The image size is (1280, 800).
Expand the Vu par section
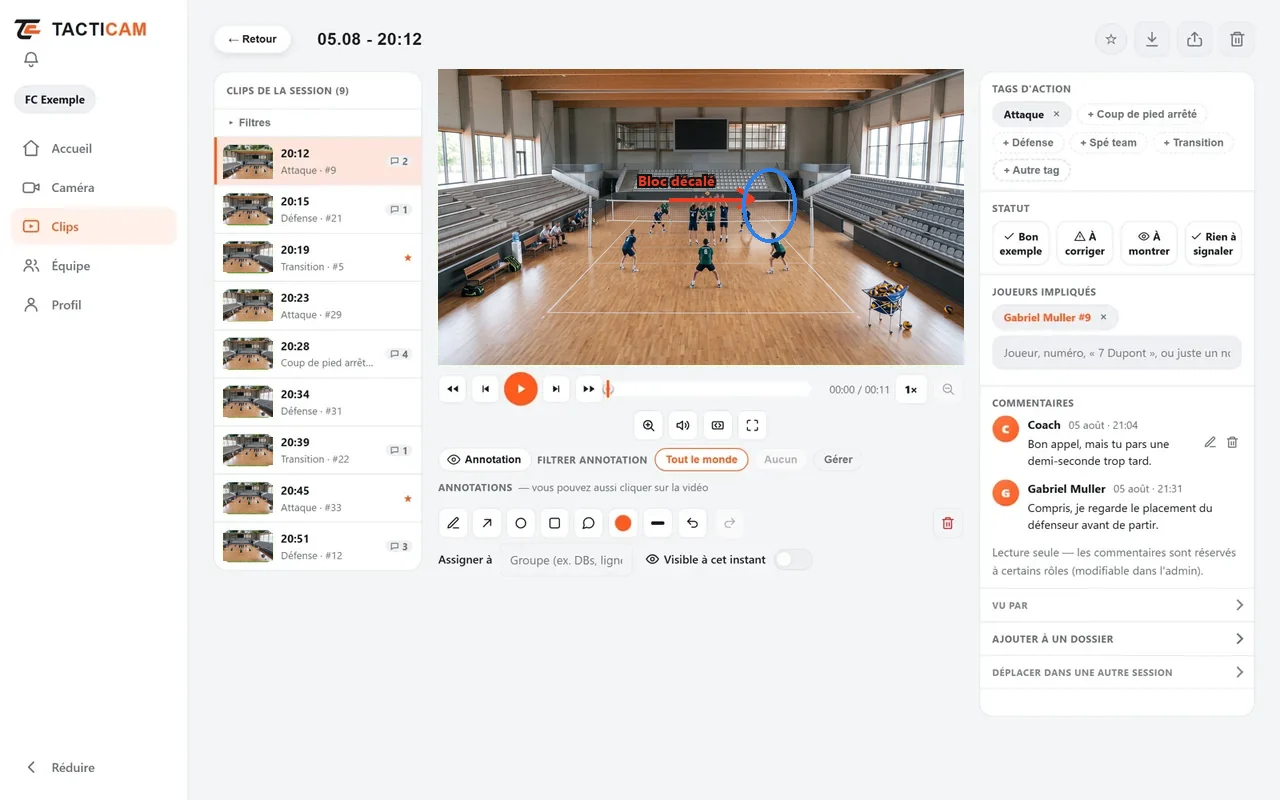(1117, 605)
